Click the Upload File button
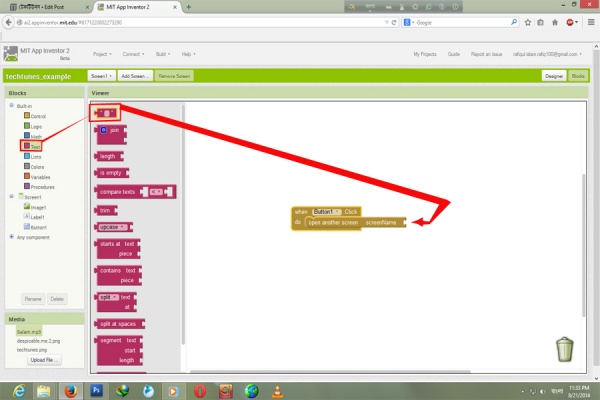Screen dimensions: 600x400 click(44, 360)
